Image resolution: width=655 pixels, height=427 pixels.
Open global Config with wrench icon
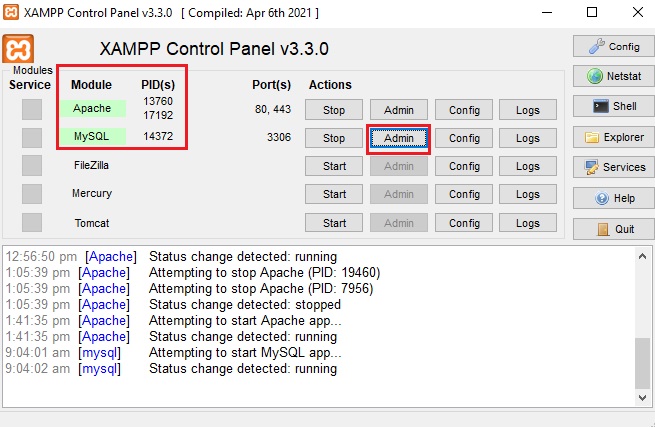pos(613,46)
